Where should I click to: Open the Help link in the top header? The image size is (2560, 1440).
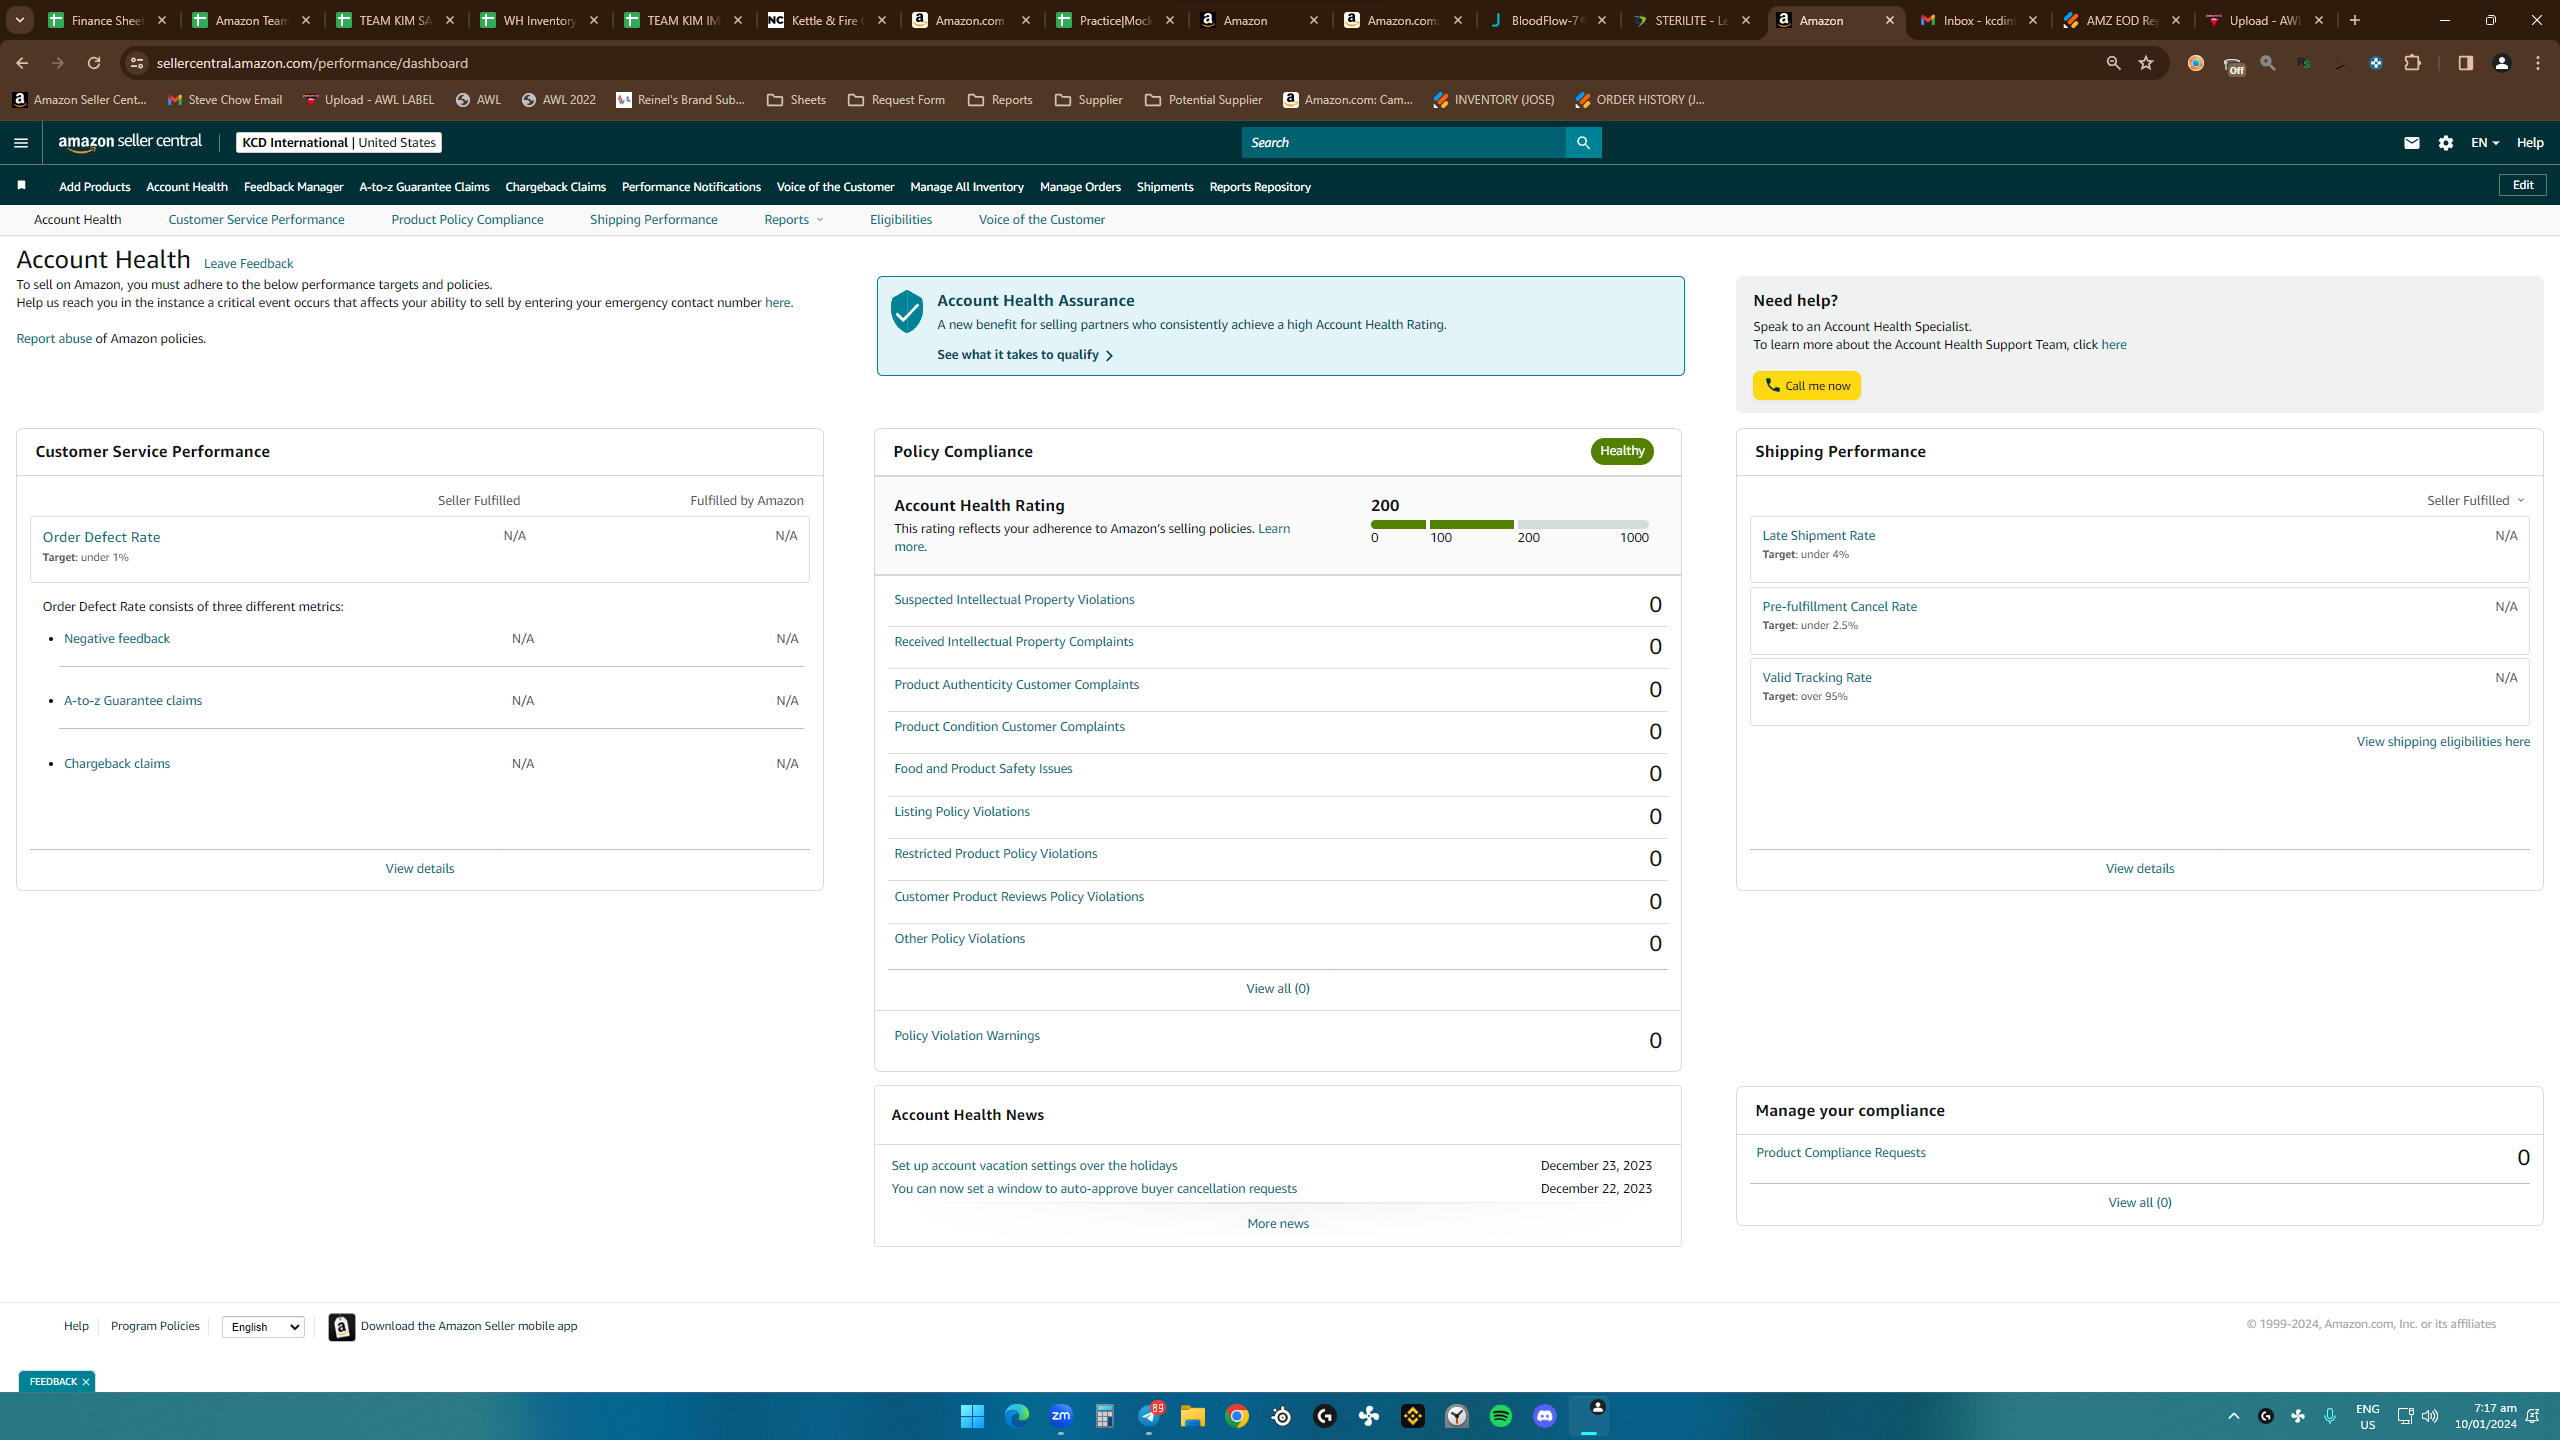point(2530,143)
